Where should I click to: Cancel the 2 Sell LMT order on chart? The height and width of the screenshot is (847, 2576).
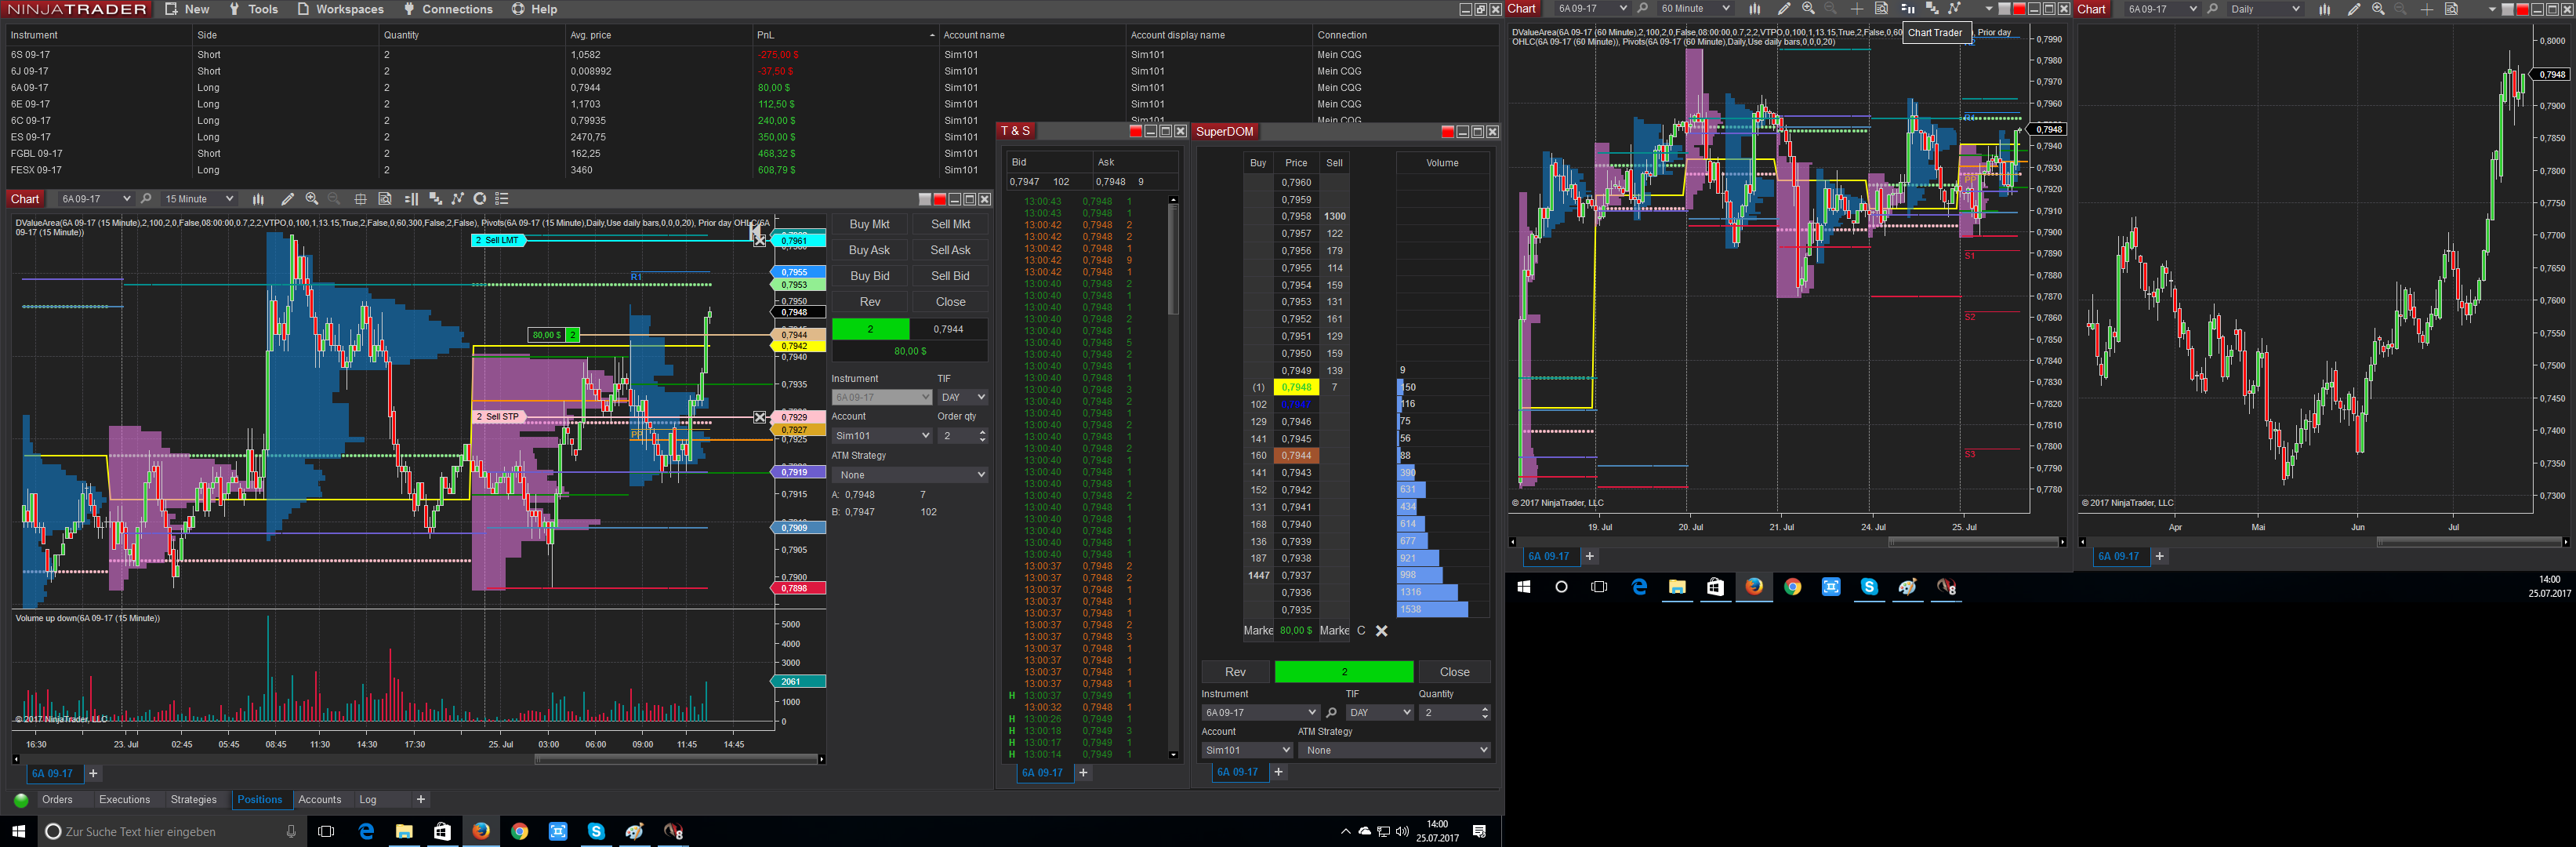[759, 240]
